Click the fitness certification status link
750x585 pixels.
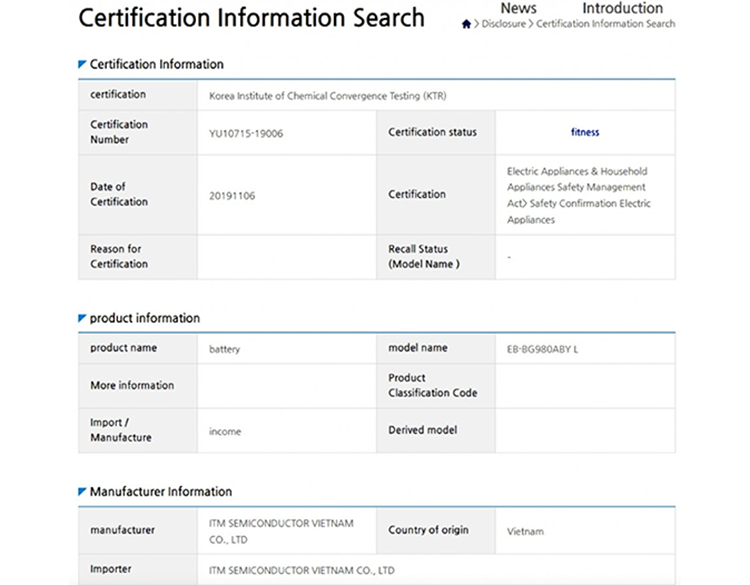585,132
